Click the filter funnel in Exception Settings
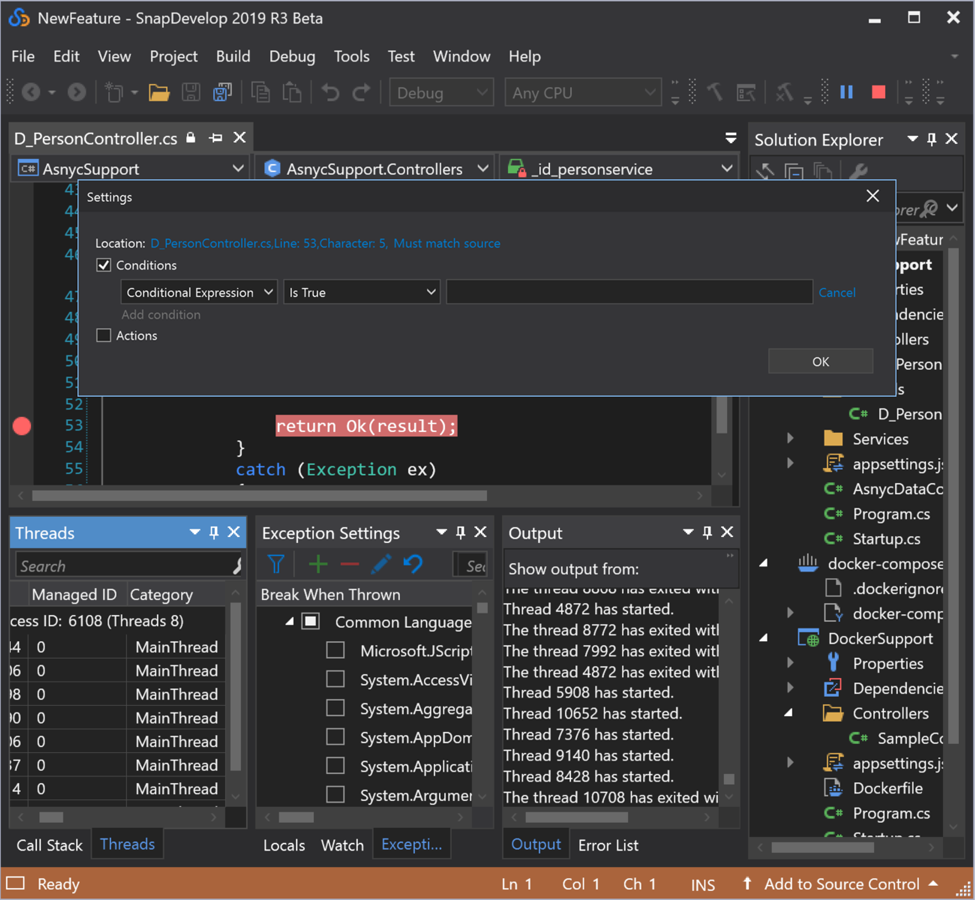 tap(275, 565)
